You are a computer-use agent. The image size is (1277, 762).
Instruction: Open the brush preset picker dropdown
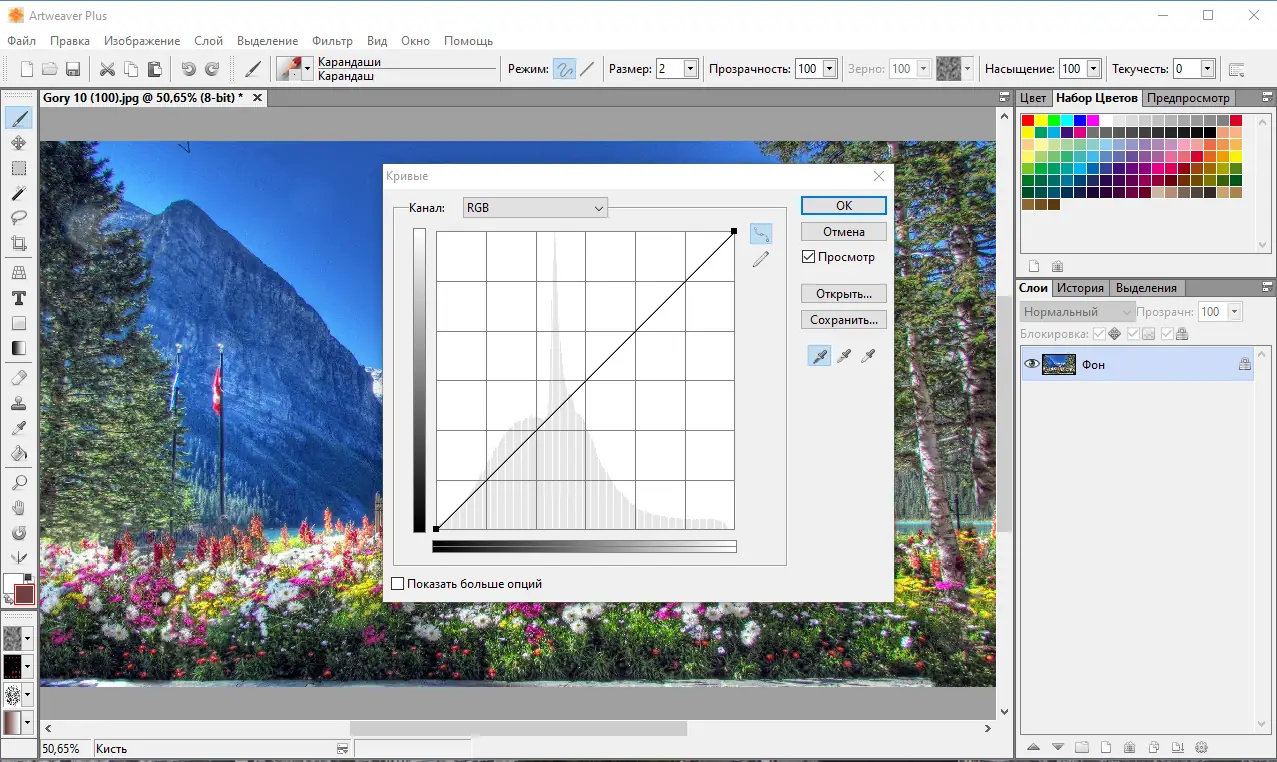(307, 69)
